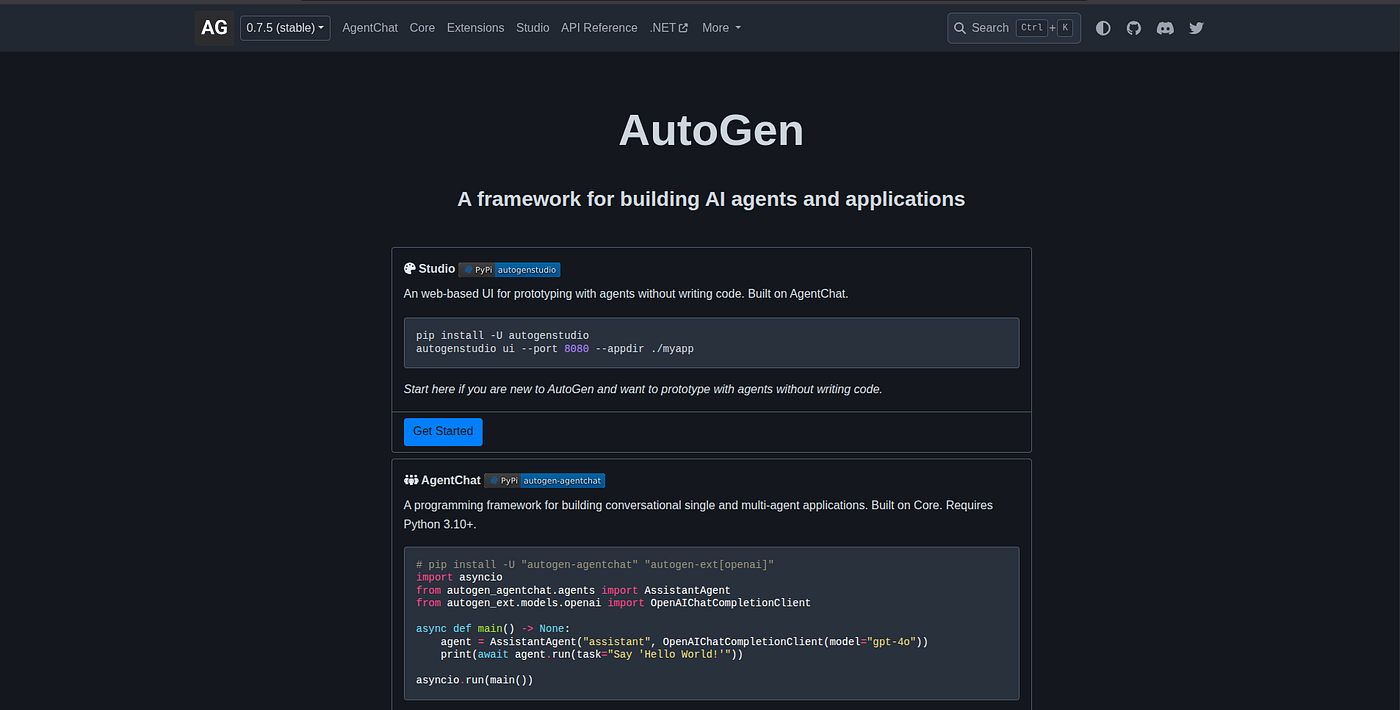Expand the More dropdown menu
The height and width of the screenshot is (710, 1400).
[722, 28]
